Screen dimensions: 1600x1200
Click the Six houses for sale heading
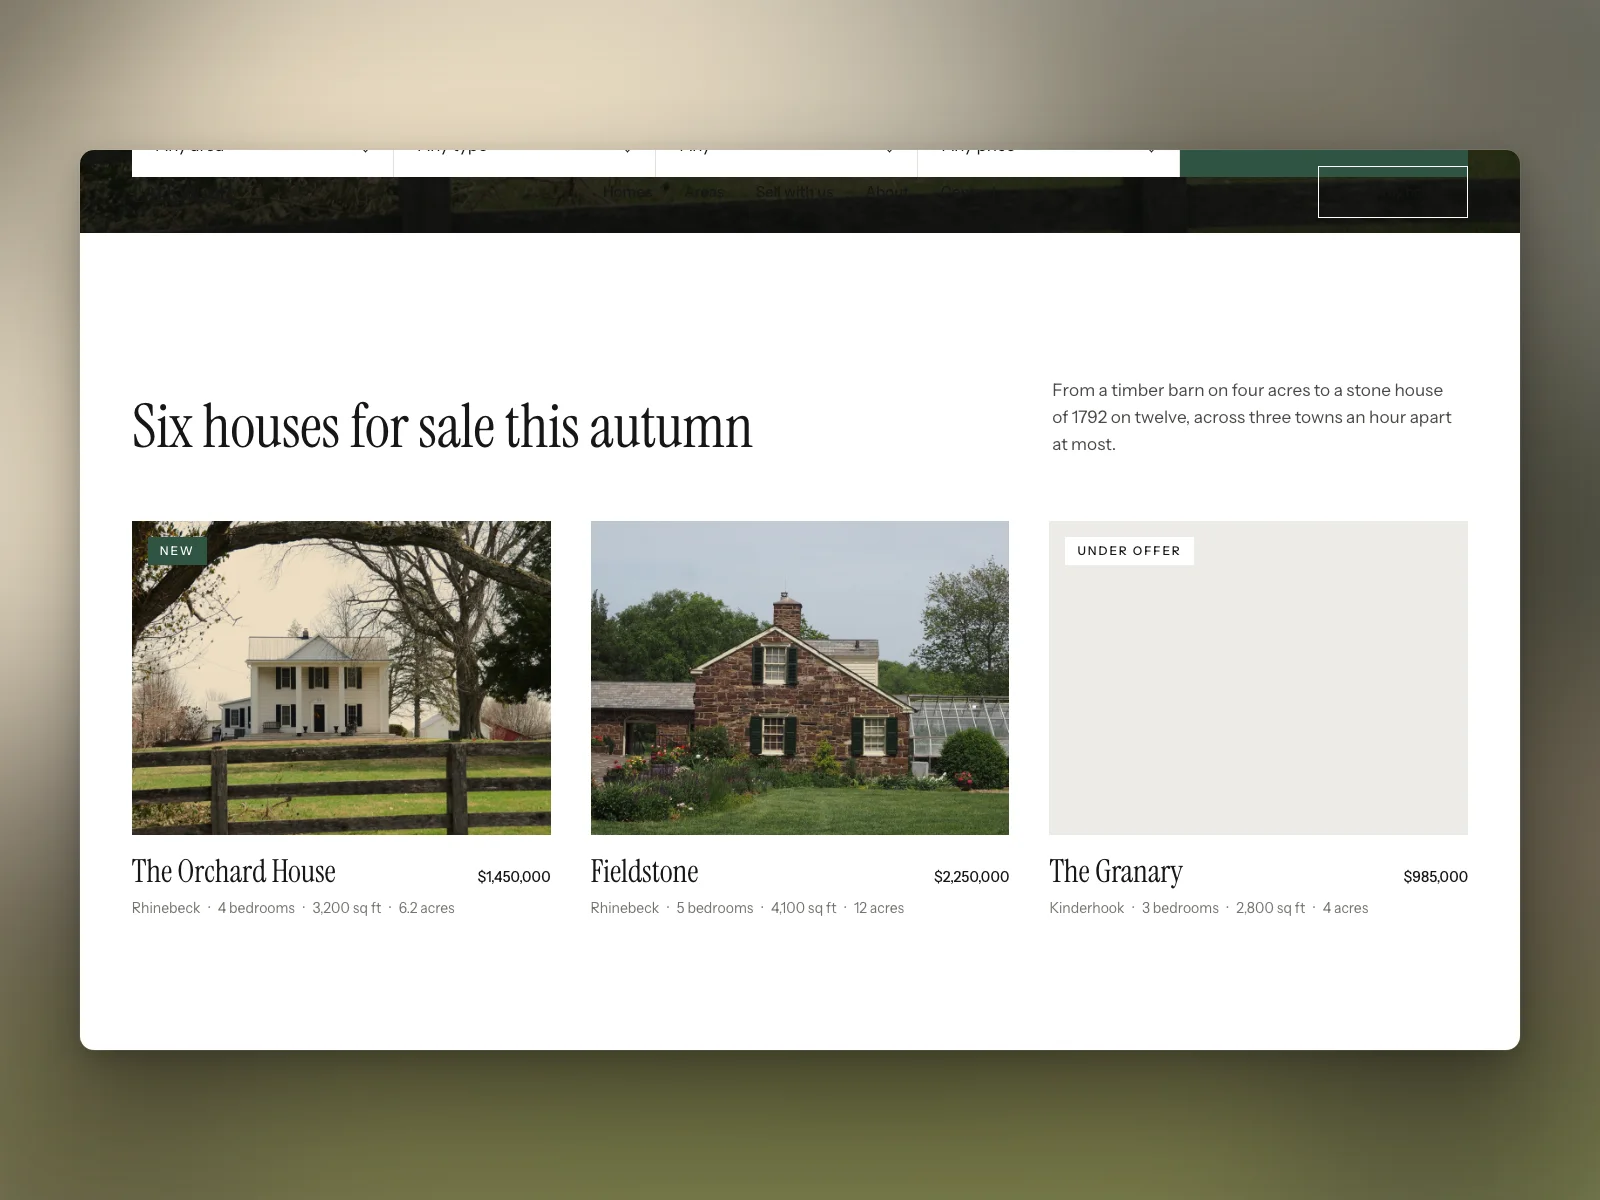(x=442, y=427)
